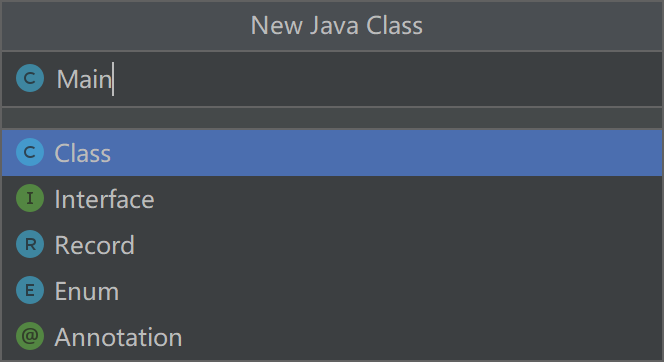
Task: Click the C class icon next to Main
Action: (x=30, y=78)
